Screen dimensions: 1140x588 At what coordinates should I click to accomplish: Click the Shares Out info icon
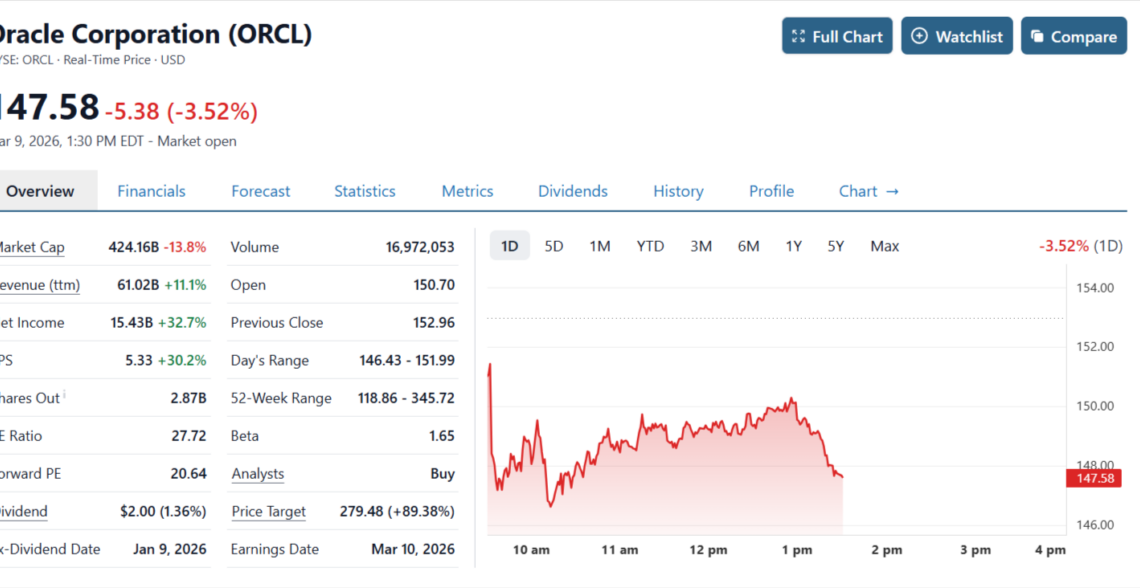point(64,394)
